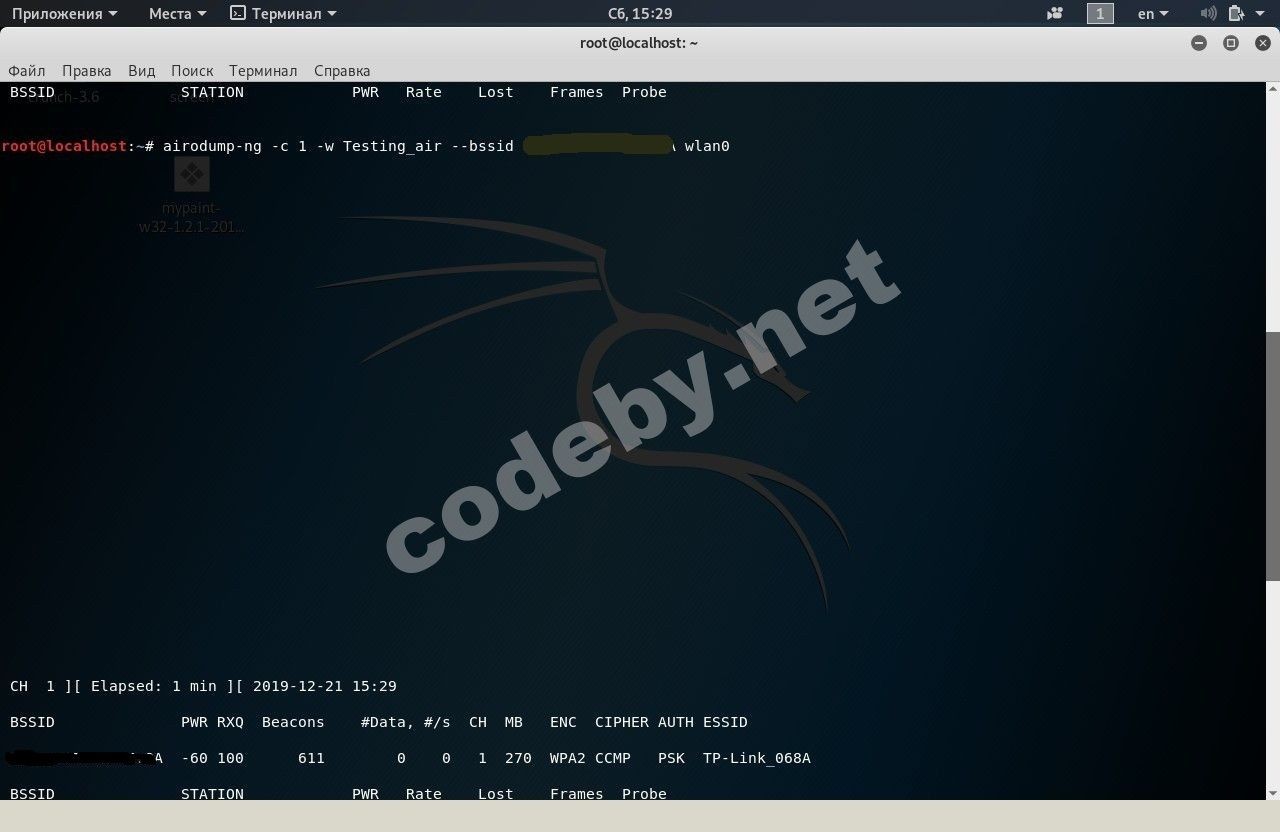Click the 611 beacons value
The width and height of the screenshot is (1280, 832).
tap(311, 758)
